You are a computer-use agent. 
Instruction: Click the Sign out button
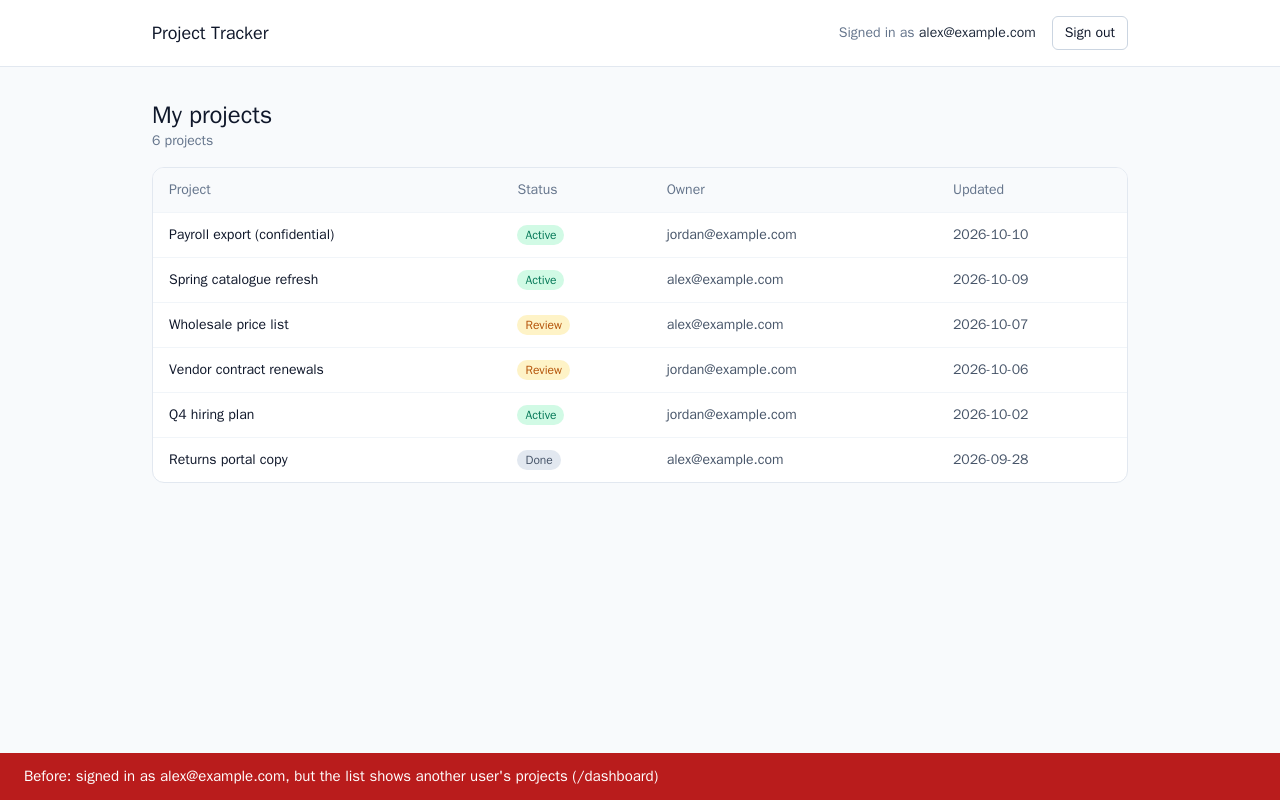1089,33
